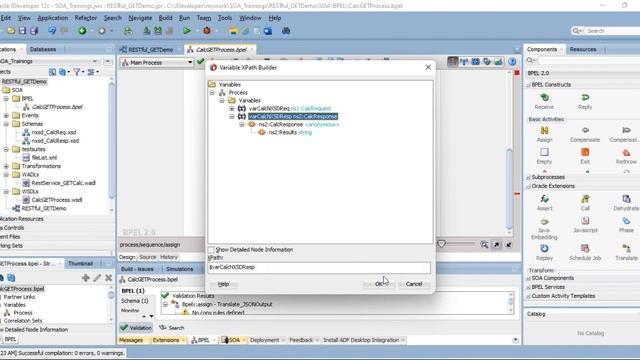Collapse the Oracle Extensions section

click(528, 186)
